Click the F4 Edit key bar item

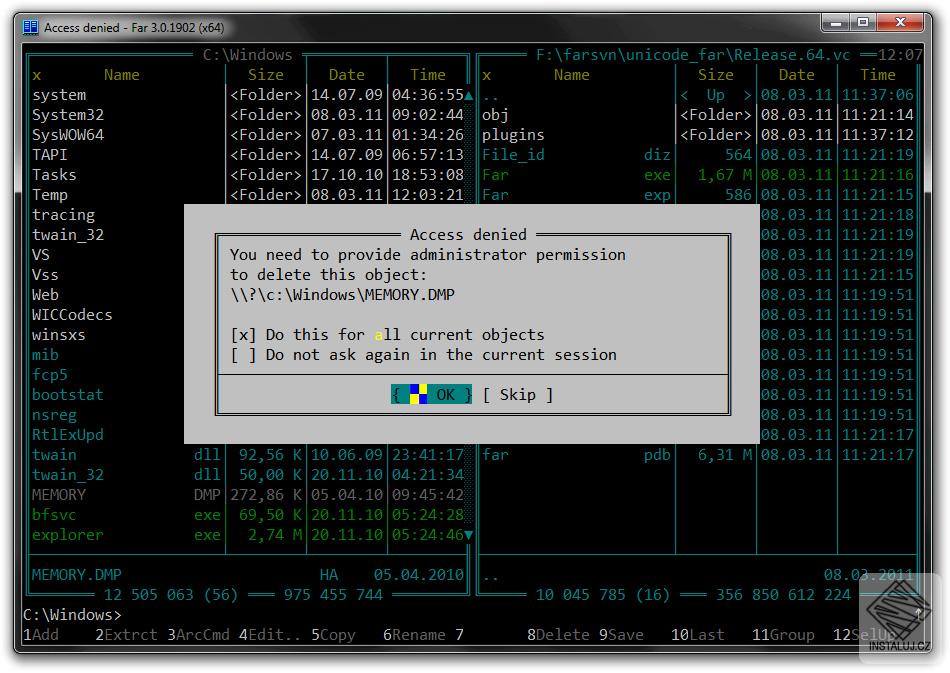click(270, 635)
